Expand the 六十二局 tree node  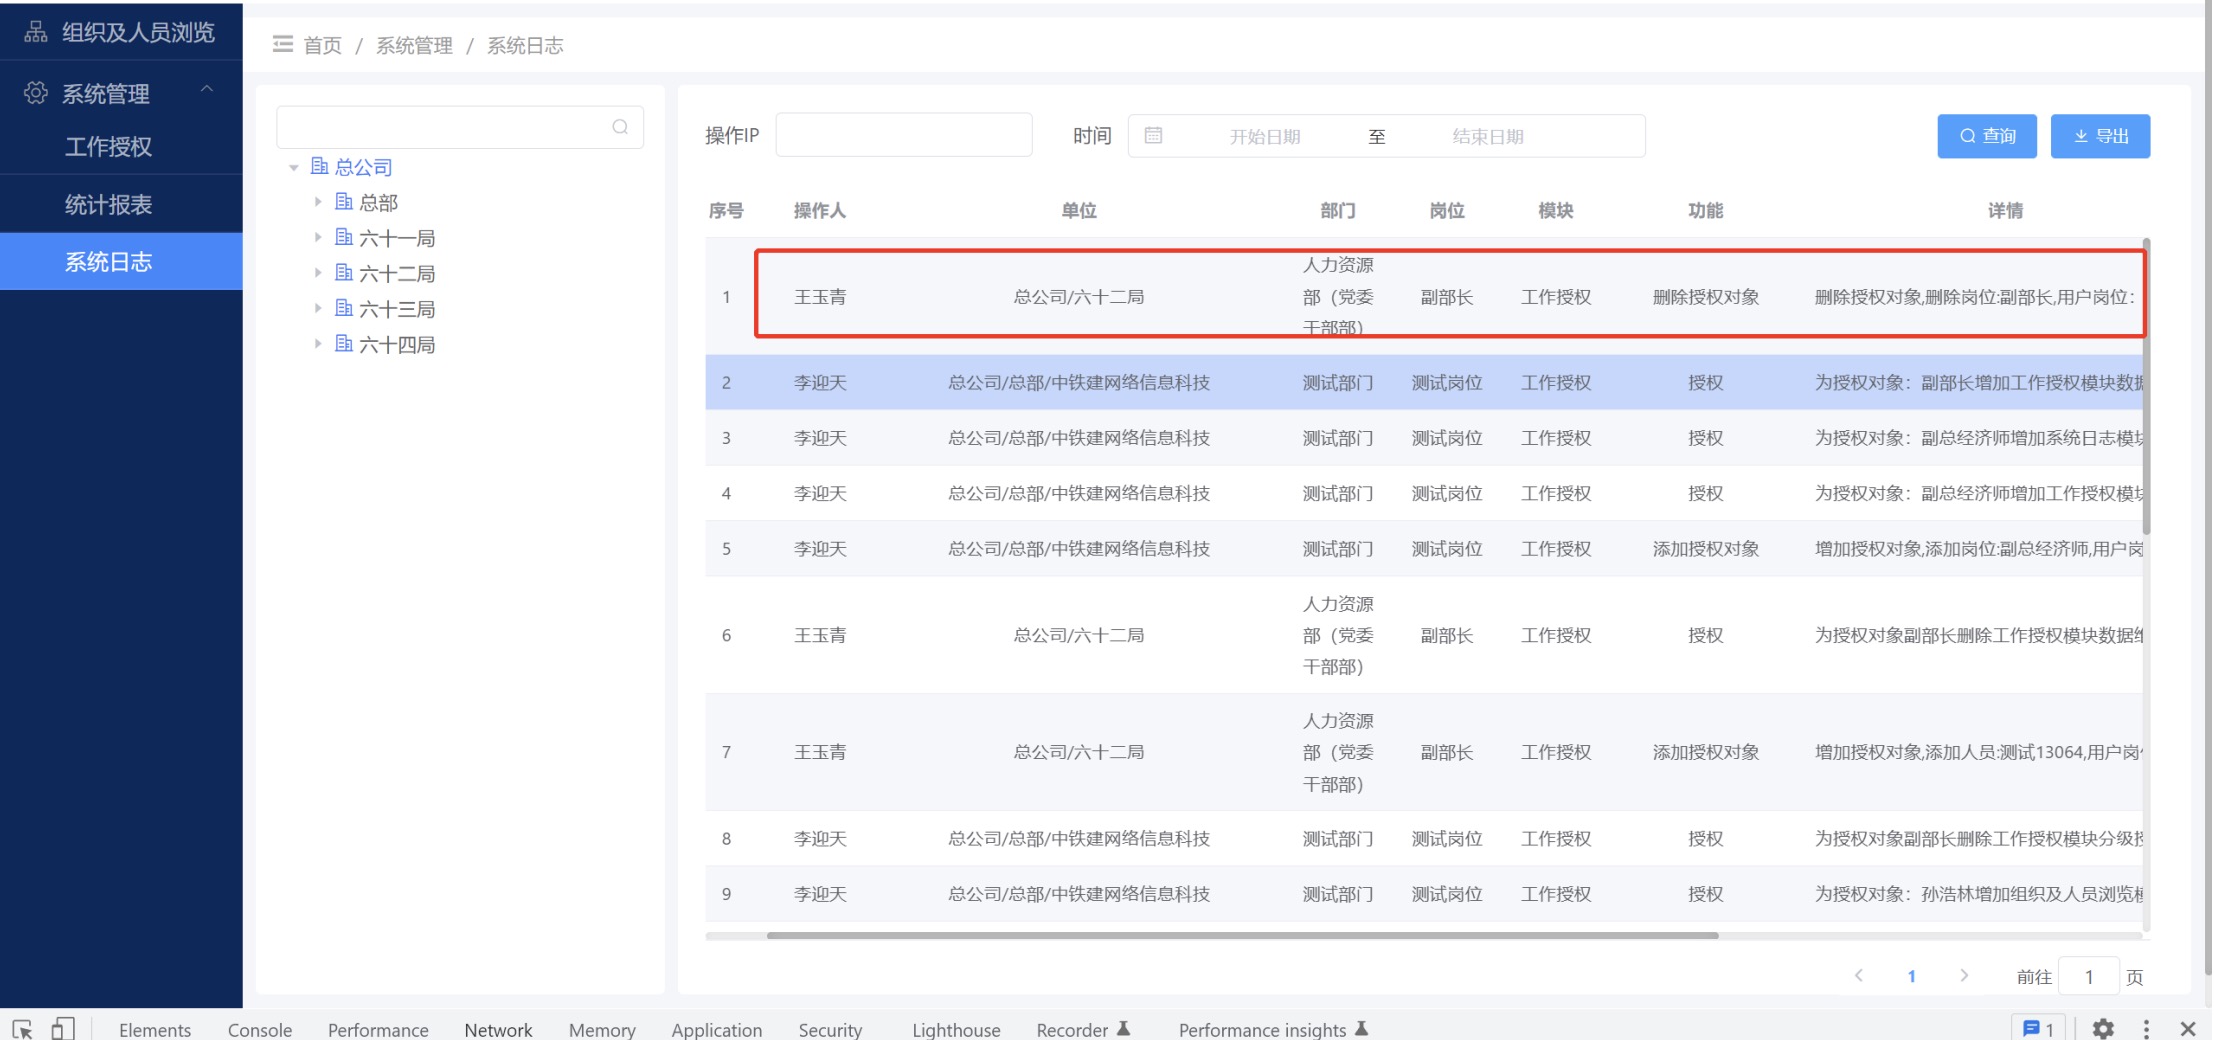[318, 273]
